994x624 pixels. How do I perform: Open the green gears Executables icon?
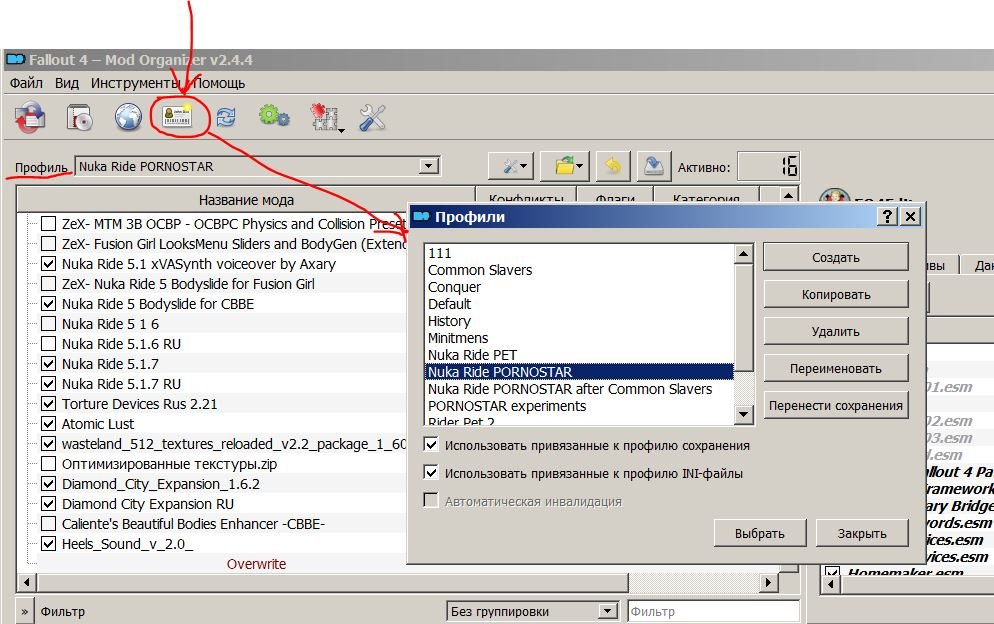[273, 118]
